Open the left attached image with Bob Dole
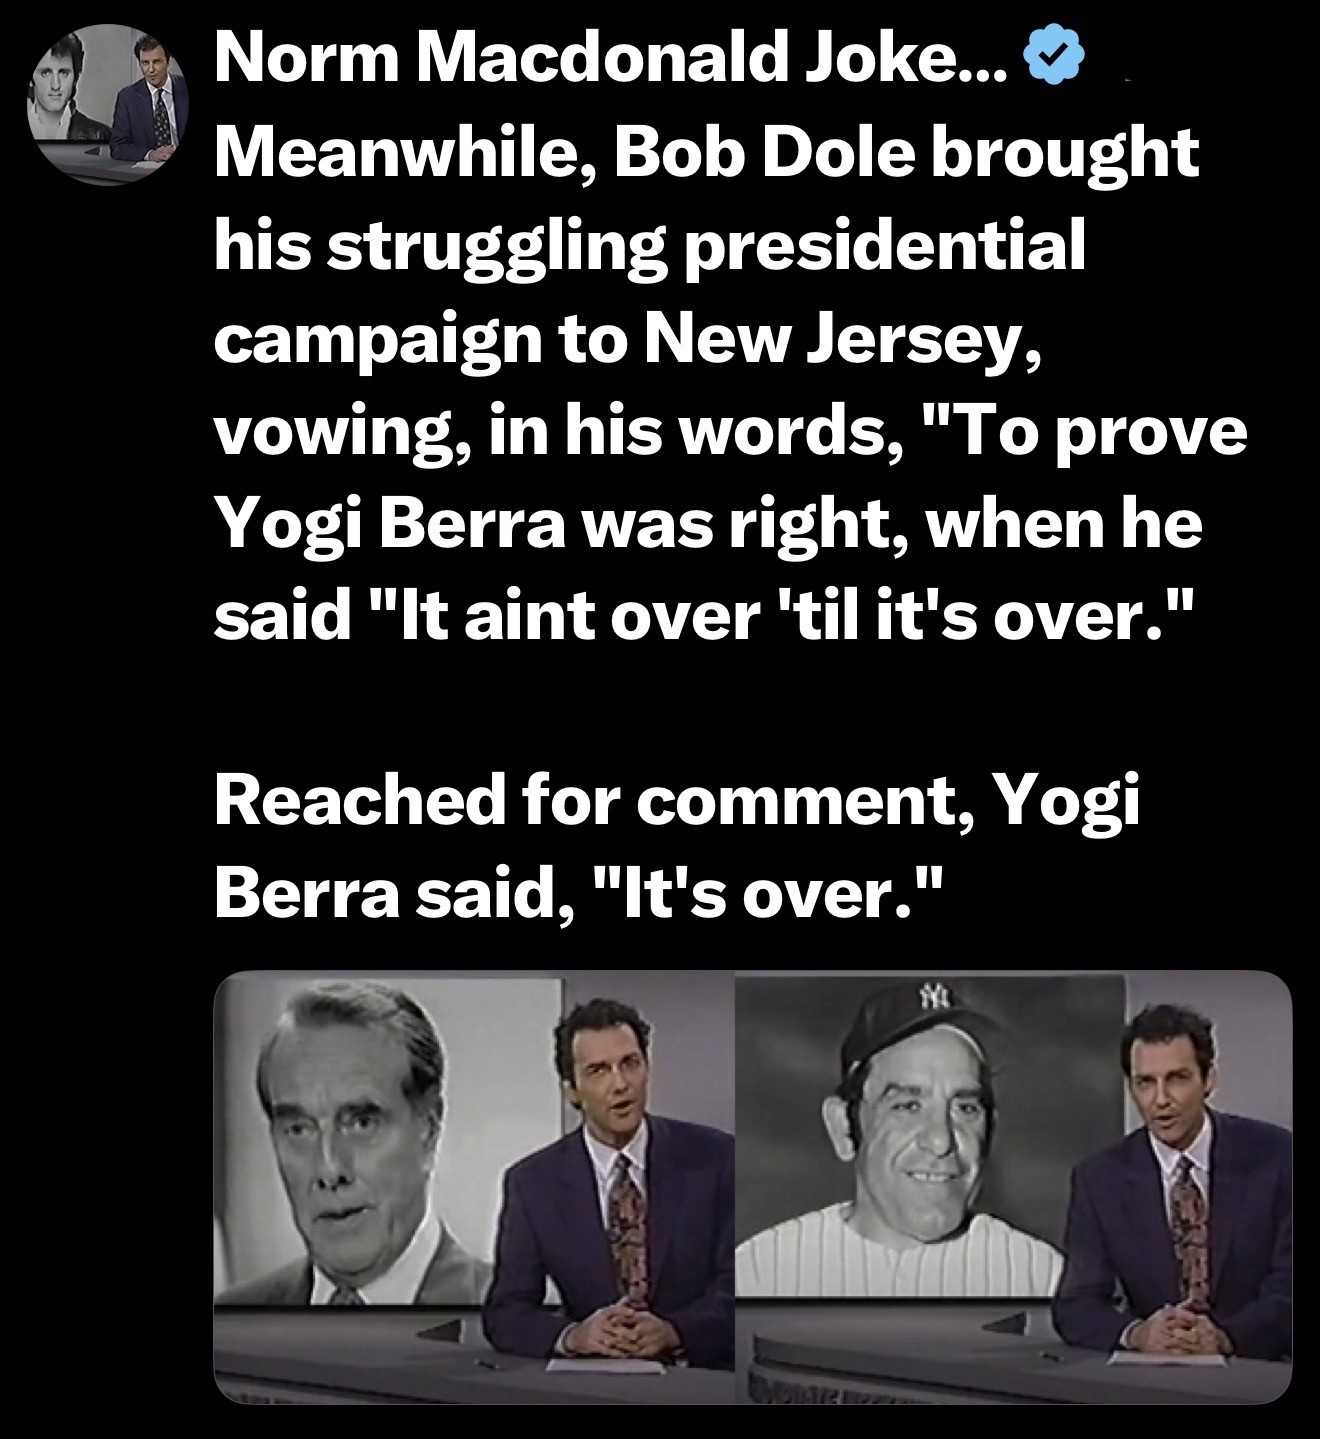 click(475, 1188)
